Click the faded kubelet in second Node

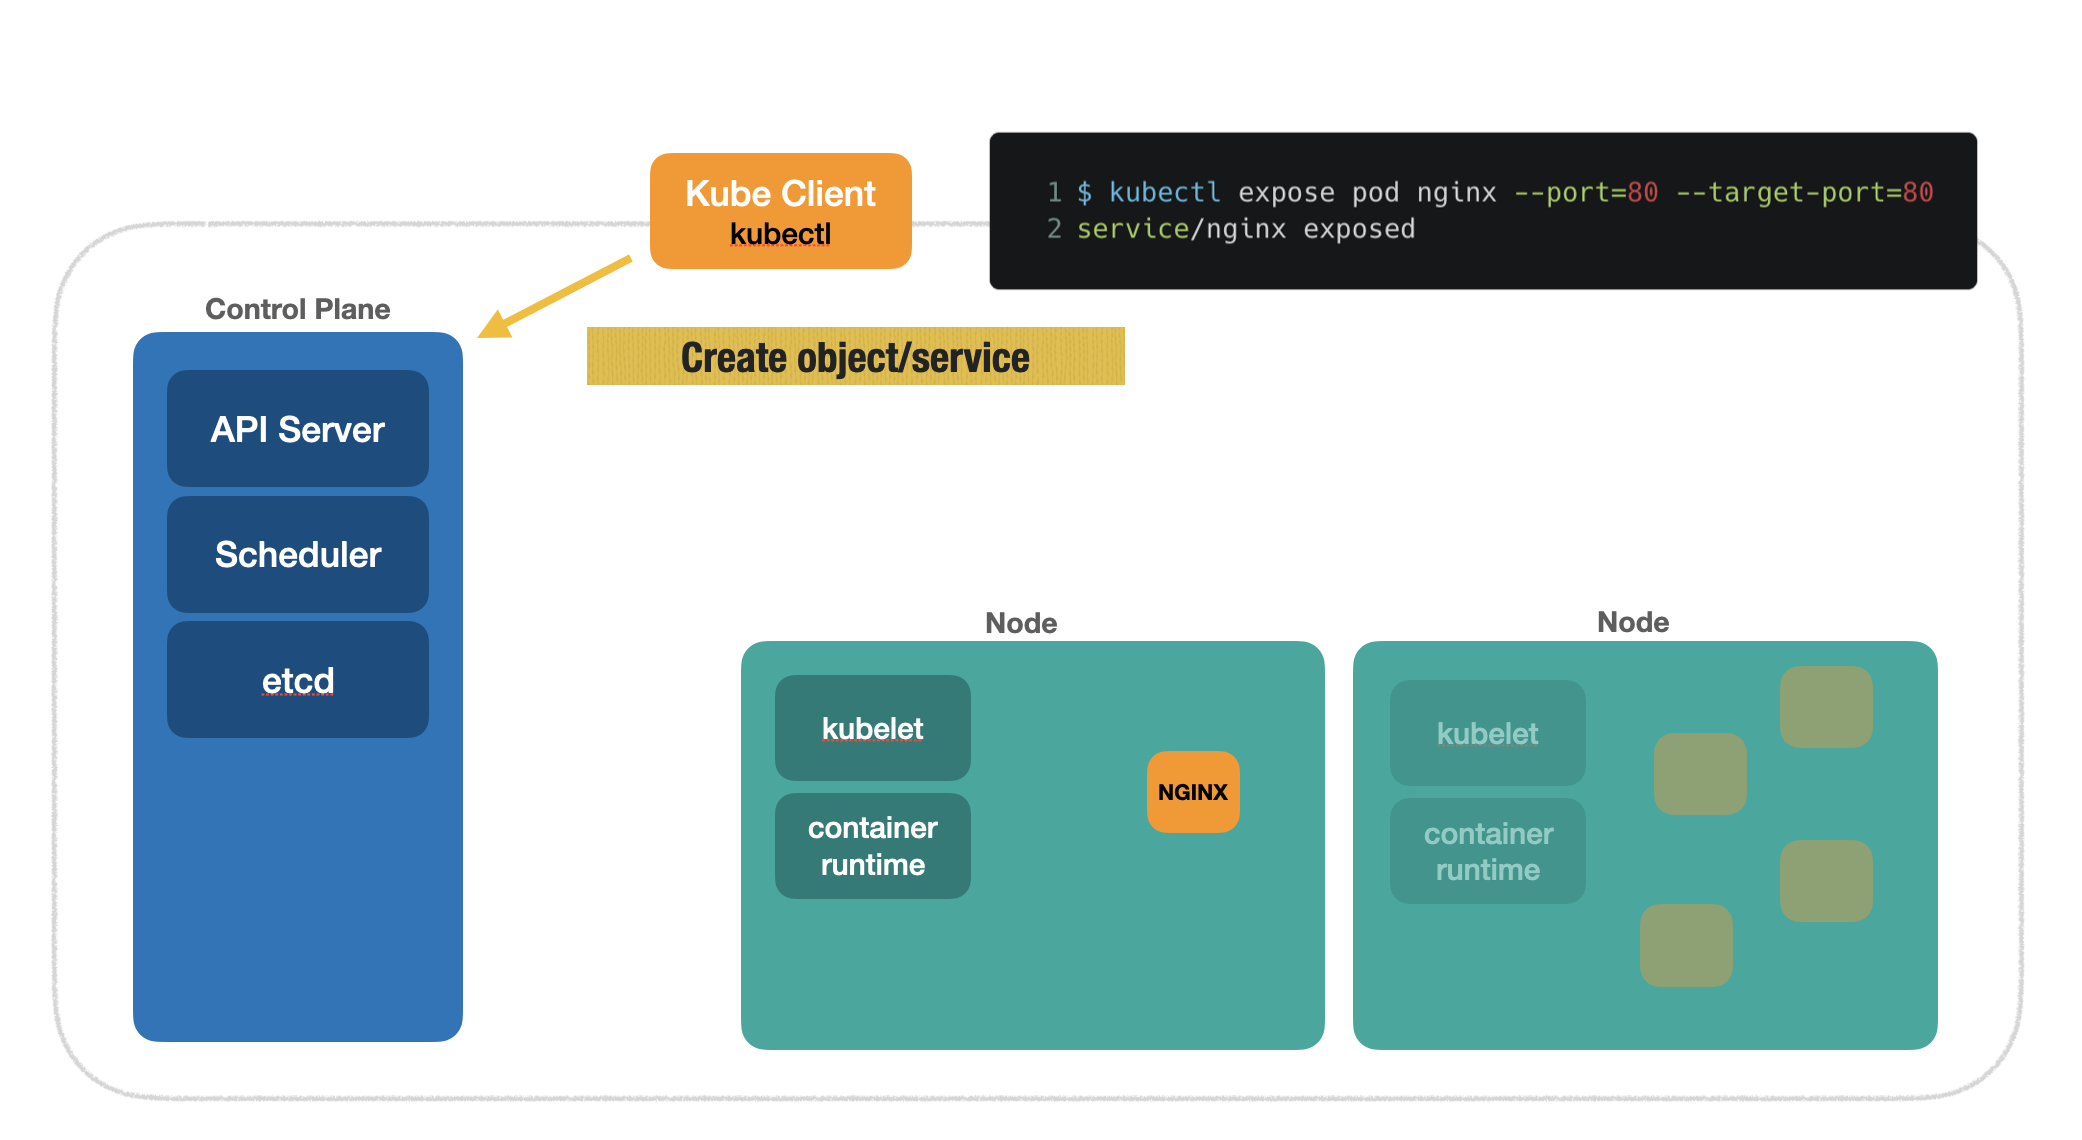[1487, 733]
